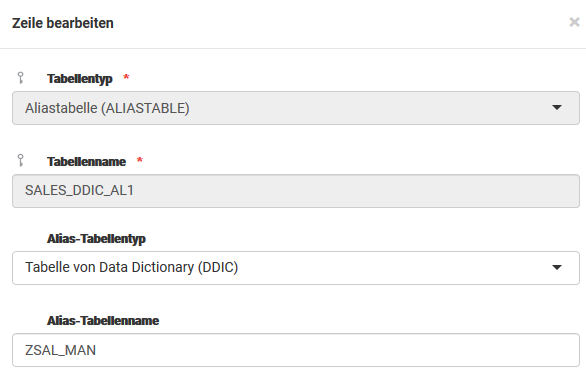Click the Tabellentyp field label

pos(80,79)
